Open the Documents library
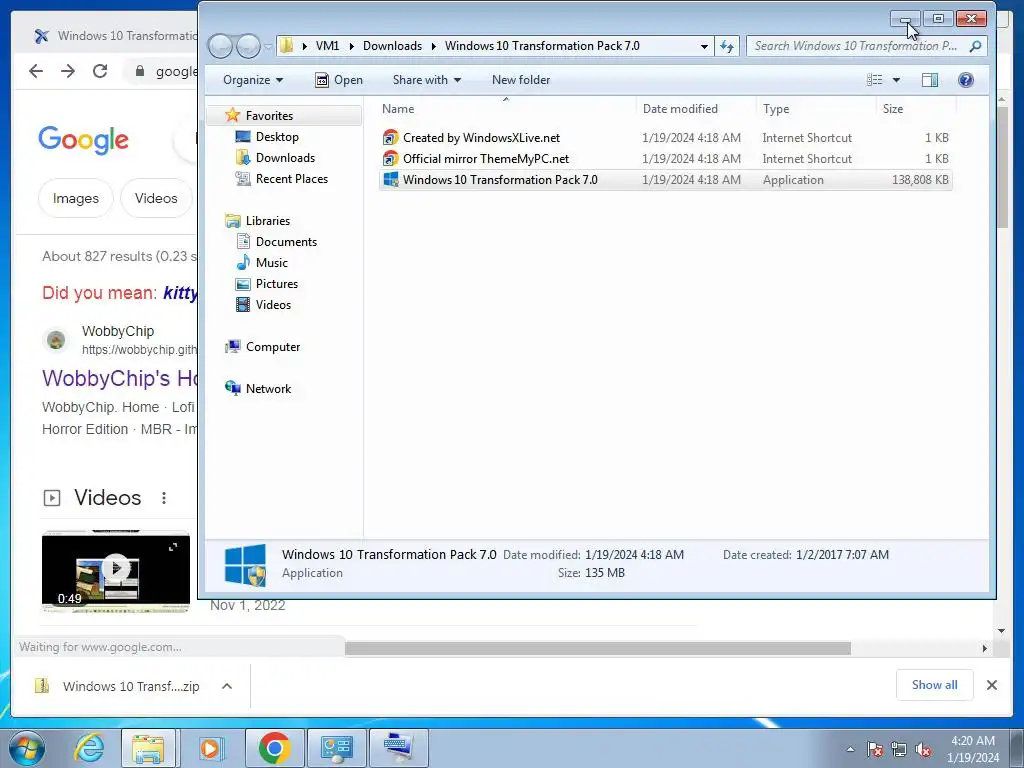1024x768 pixels. (x=286, y=242)
